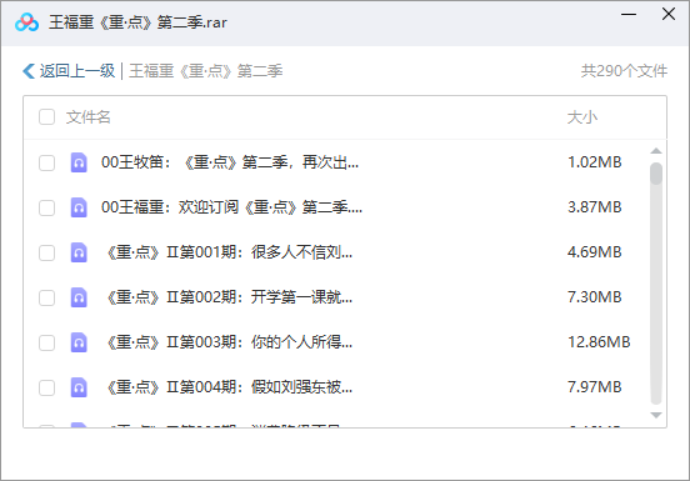Click the 王福重《重·点》第二季 breadcrumb
The image size is (690, 481).
click(206, 71)
